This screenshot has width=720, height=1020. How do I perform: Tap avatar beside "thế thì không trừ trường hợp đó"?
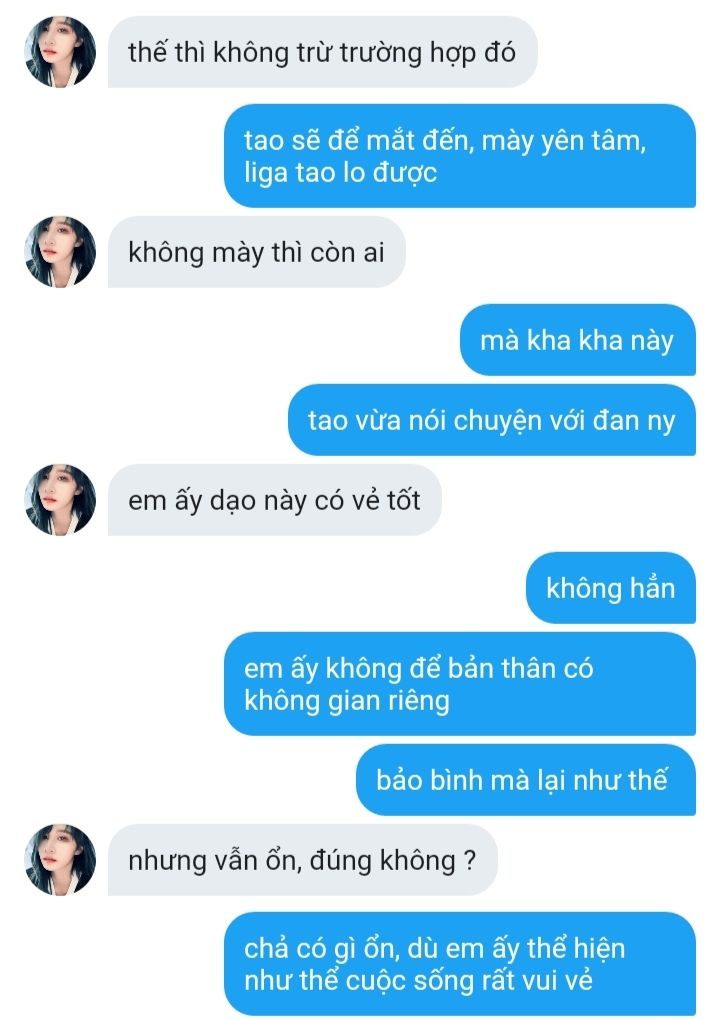pyautogui.click(x=60, y=52)
